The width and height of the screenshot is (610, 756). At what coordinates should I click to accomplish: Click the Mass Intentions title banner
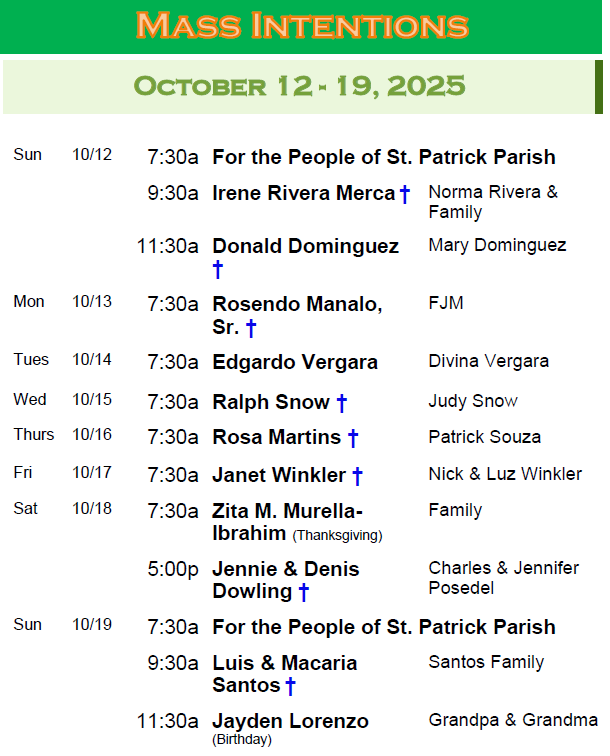301,25
